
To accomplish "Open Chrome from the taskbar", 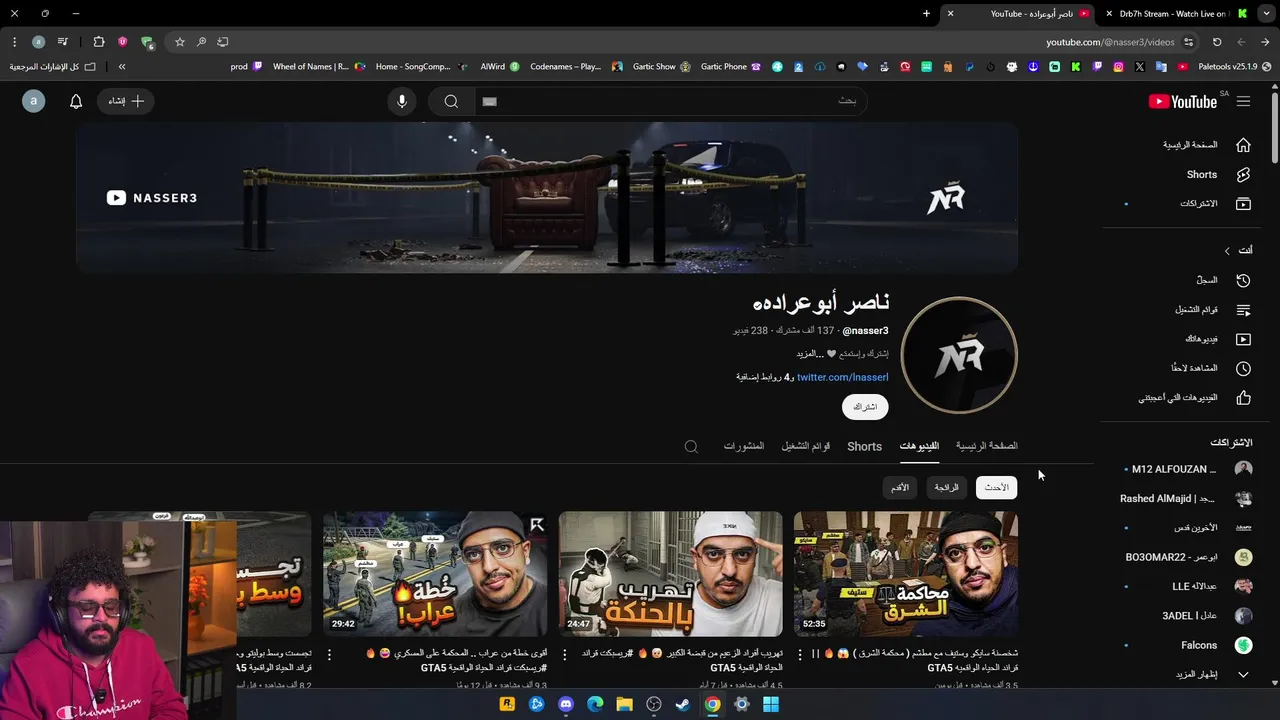I will 712,704.
